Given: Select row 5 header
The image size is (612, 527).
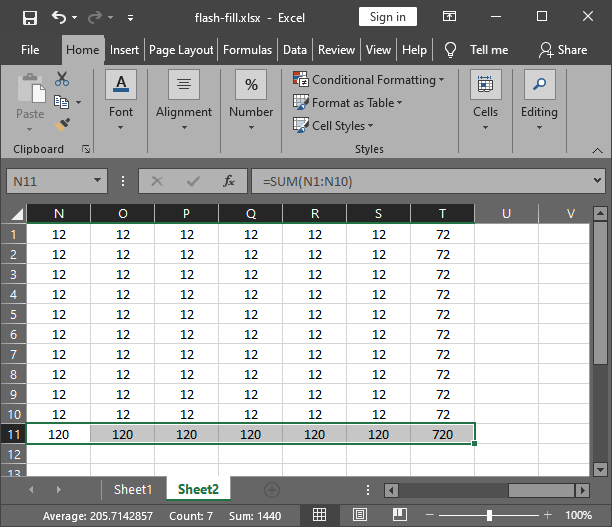Looking at the screenshot, I should (14, 314).
